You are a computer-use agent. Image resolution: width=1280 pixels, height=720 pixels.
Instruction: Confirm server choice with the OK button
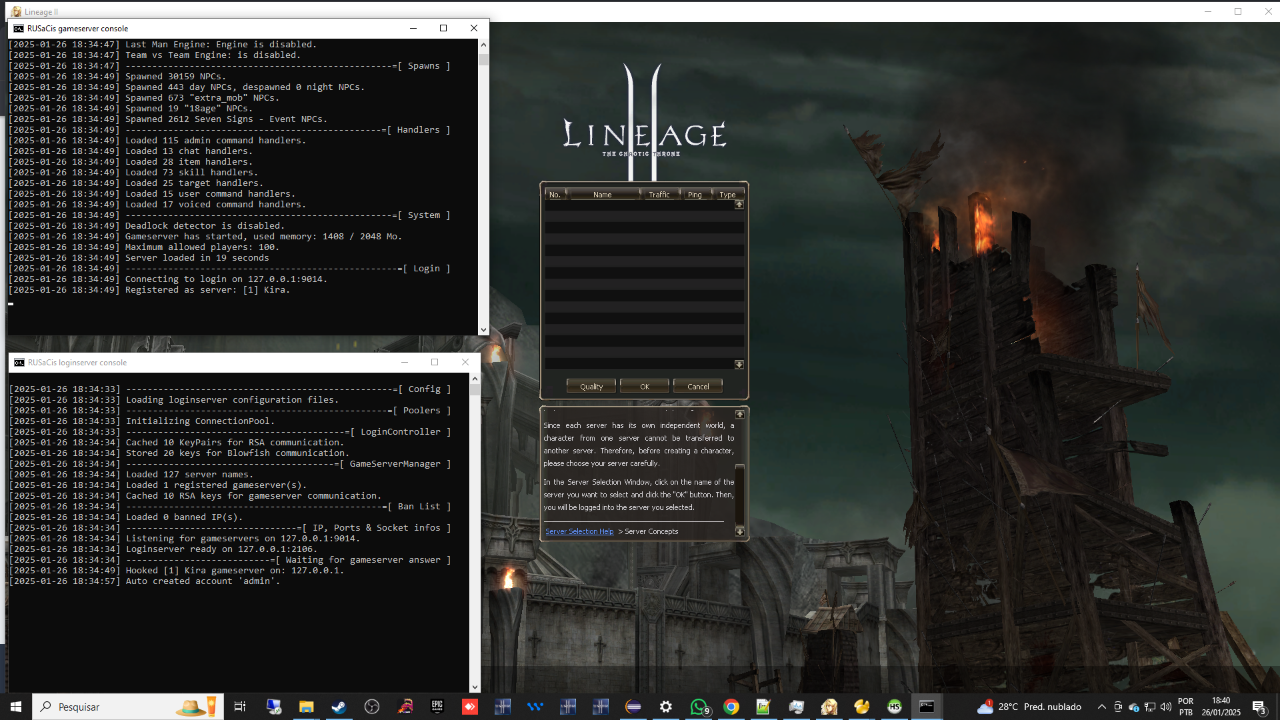pos(644,385)
